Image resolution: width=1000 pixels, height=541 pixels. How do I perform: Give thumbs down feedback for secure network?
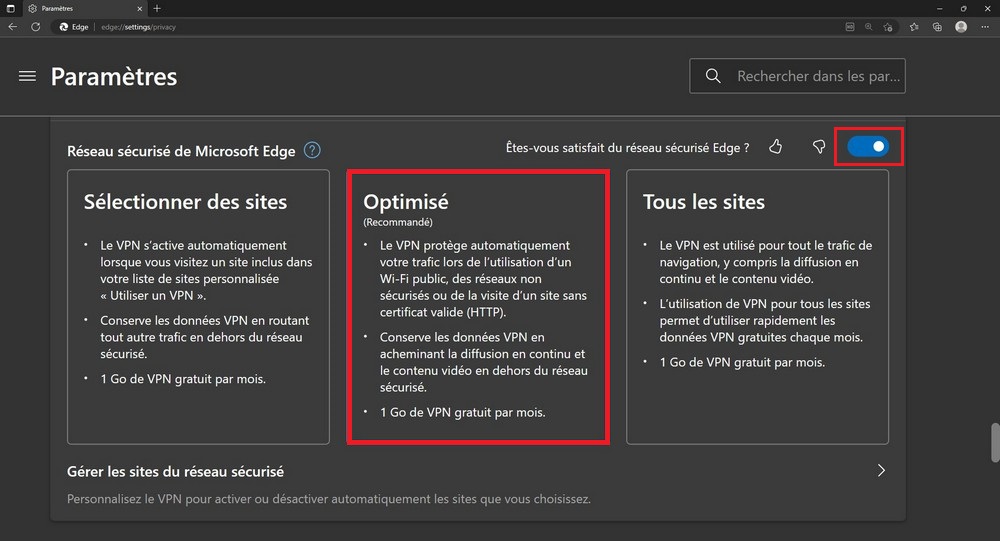pyautogui.click(x=819, y=147)
